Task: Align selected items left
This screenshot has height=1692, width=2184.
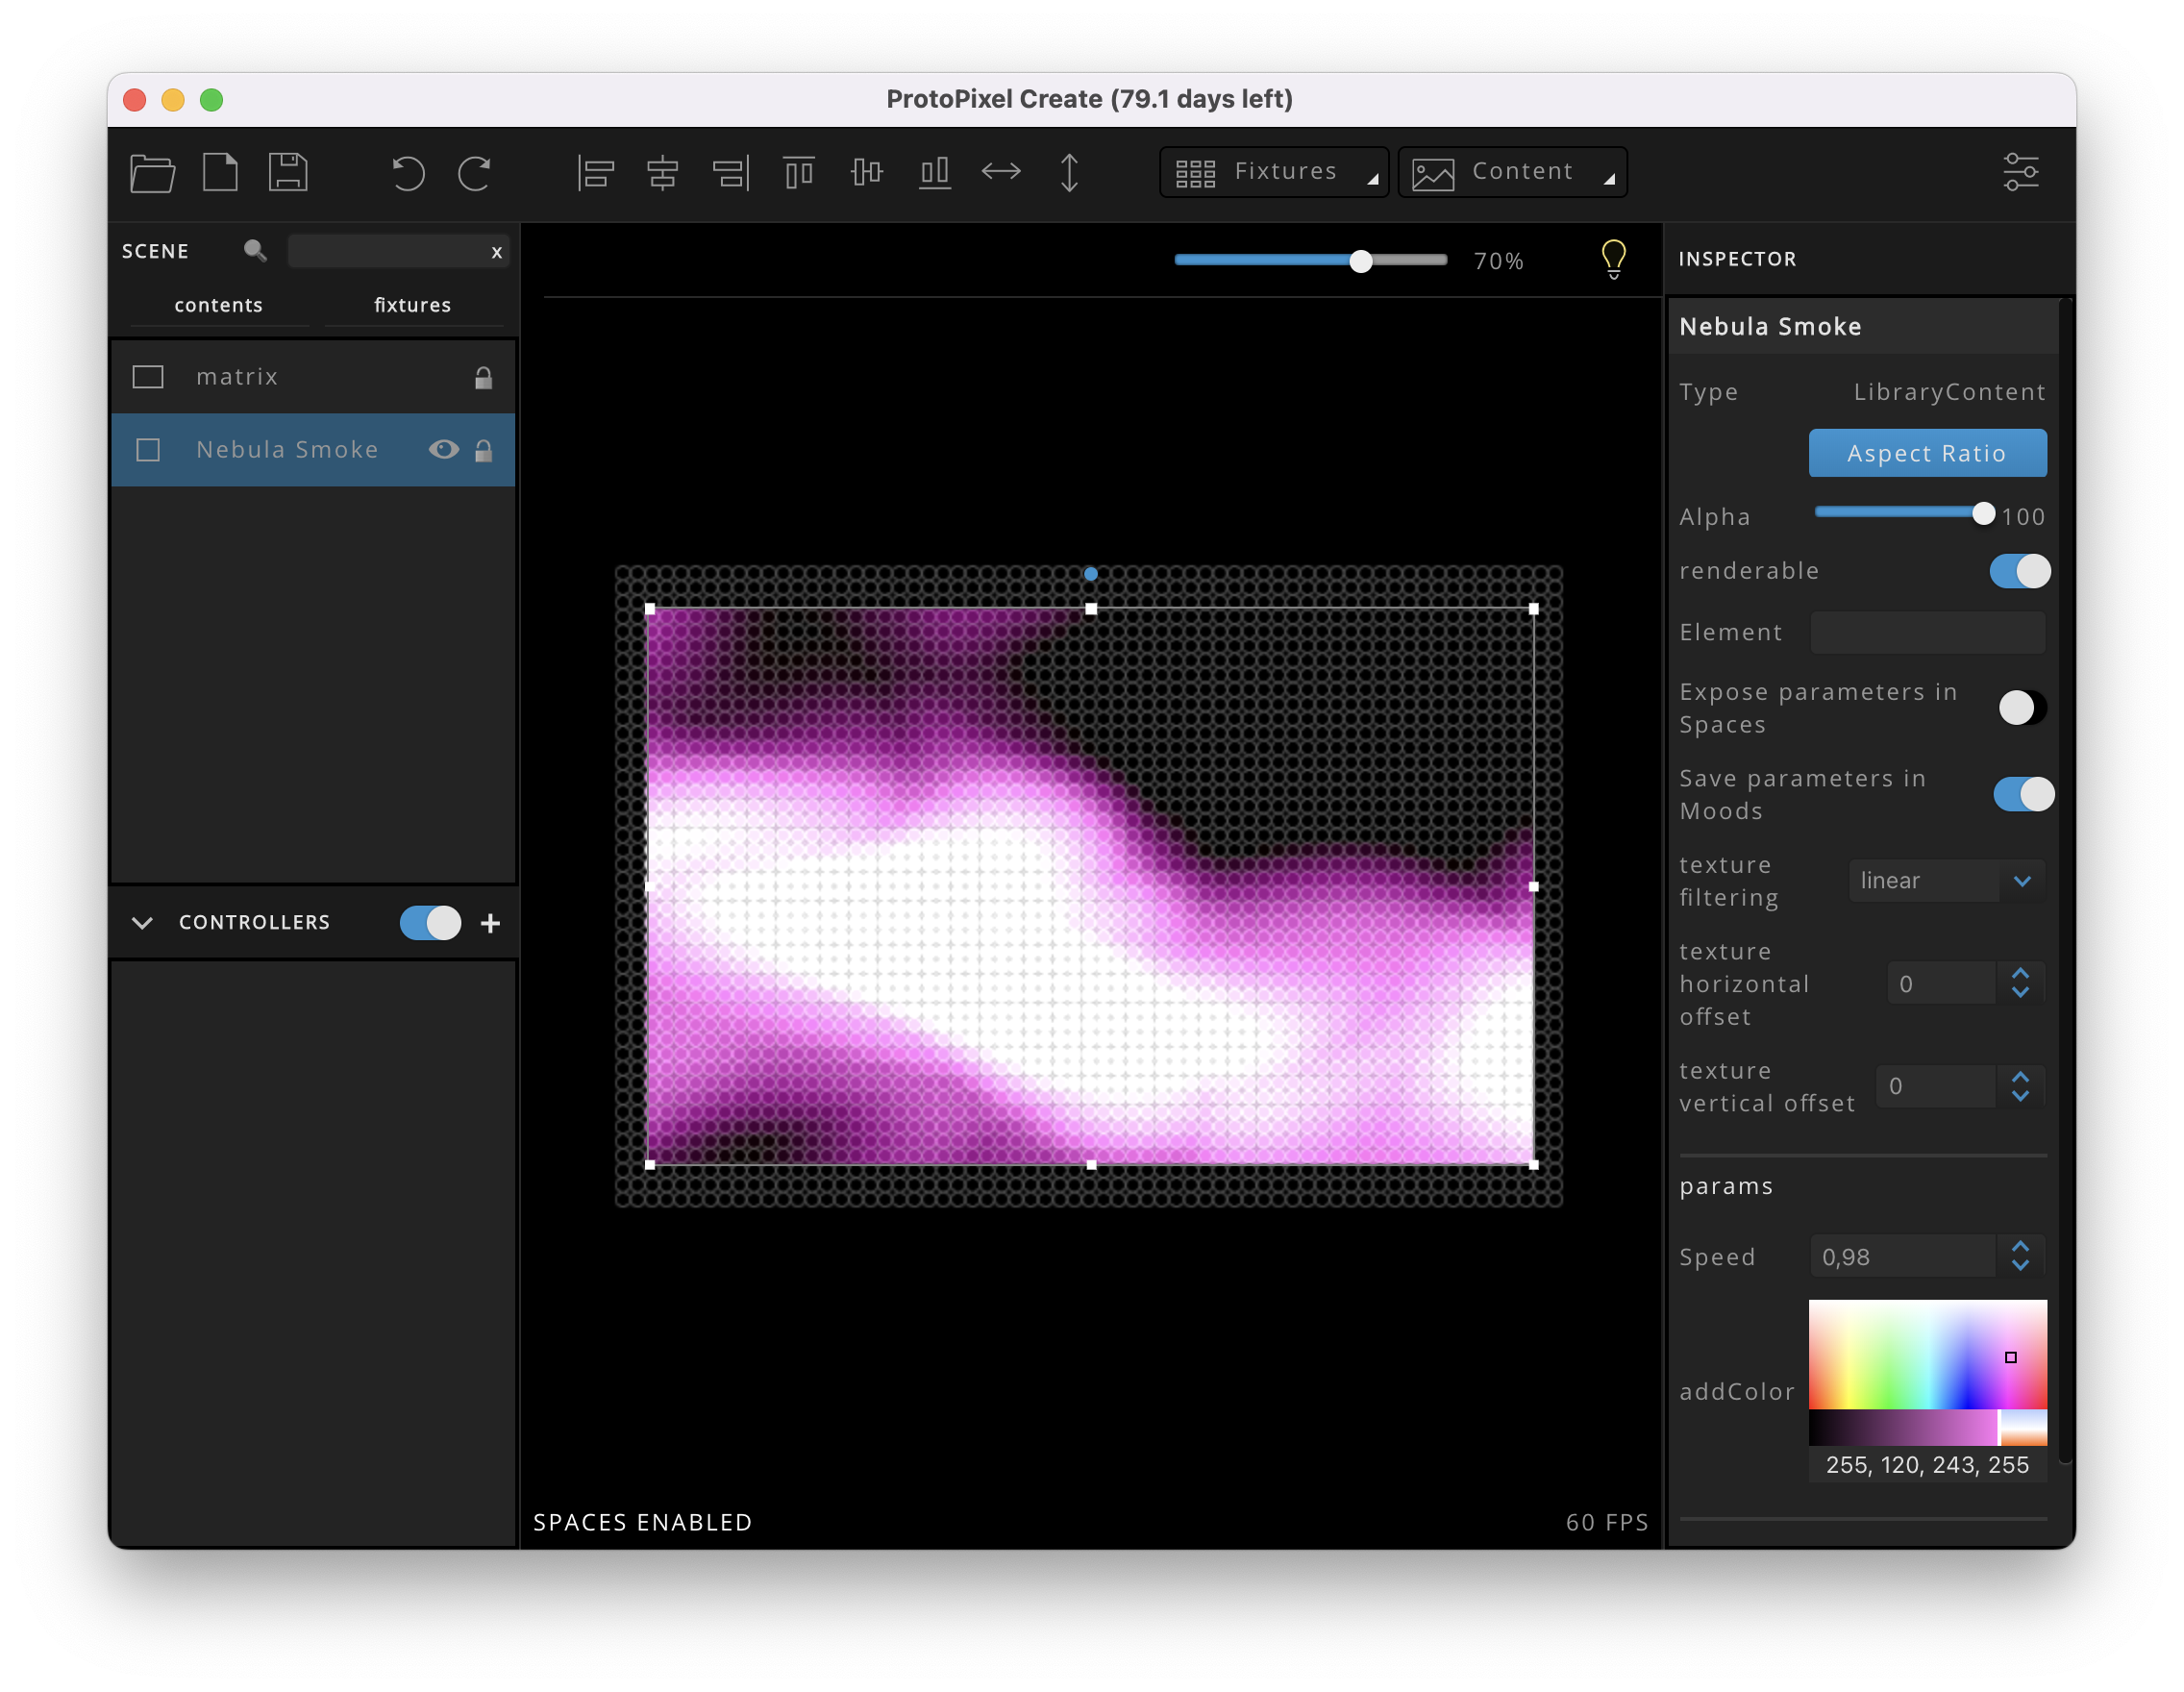Action: point(595,173)
